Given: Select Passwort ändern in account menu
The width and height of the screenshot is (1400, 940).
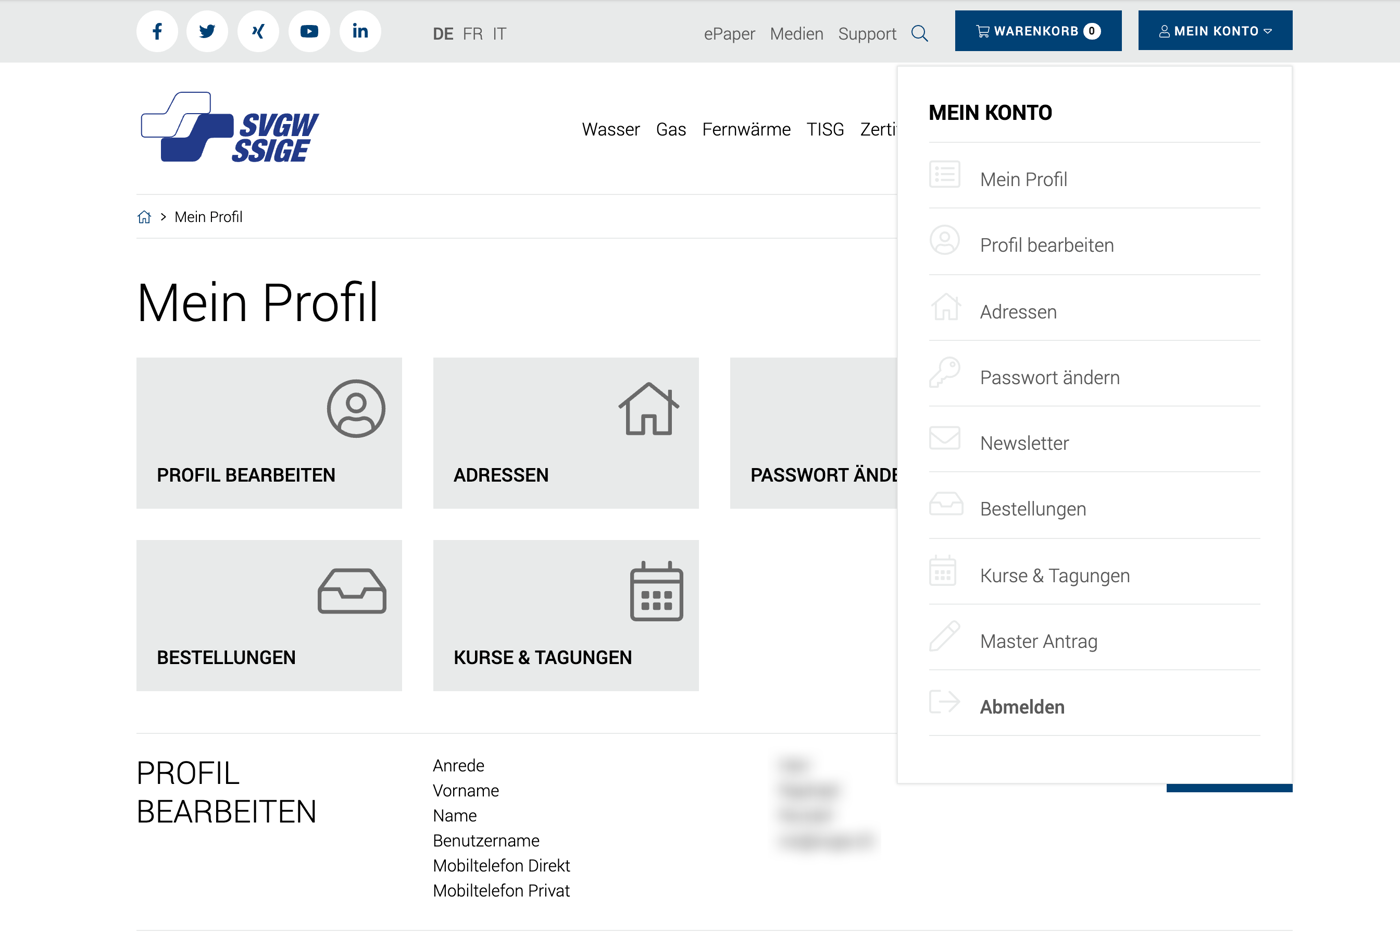Looking at the screenshot, I should point(1049,377).
